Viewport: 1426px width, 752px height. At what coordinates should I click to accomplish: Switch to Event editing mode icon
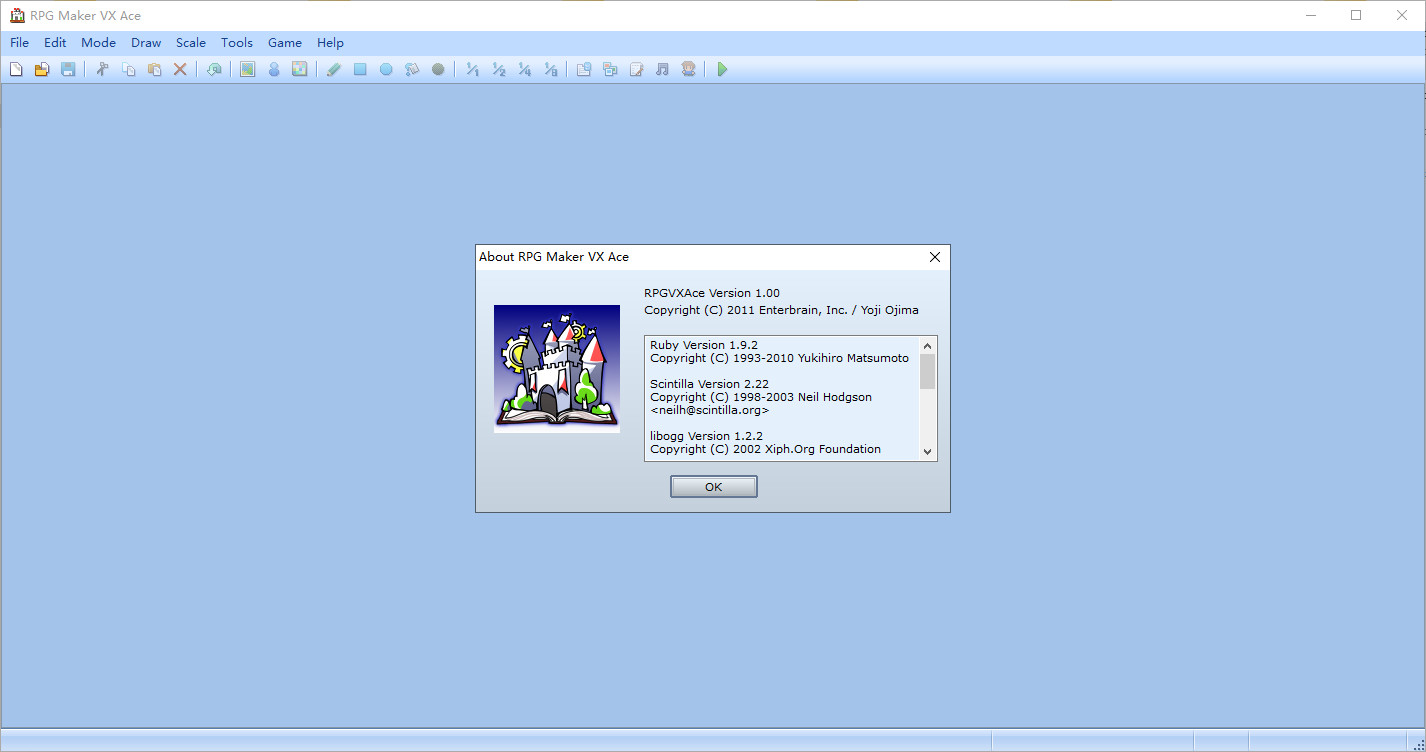click(x=274, y=69)
